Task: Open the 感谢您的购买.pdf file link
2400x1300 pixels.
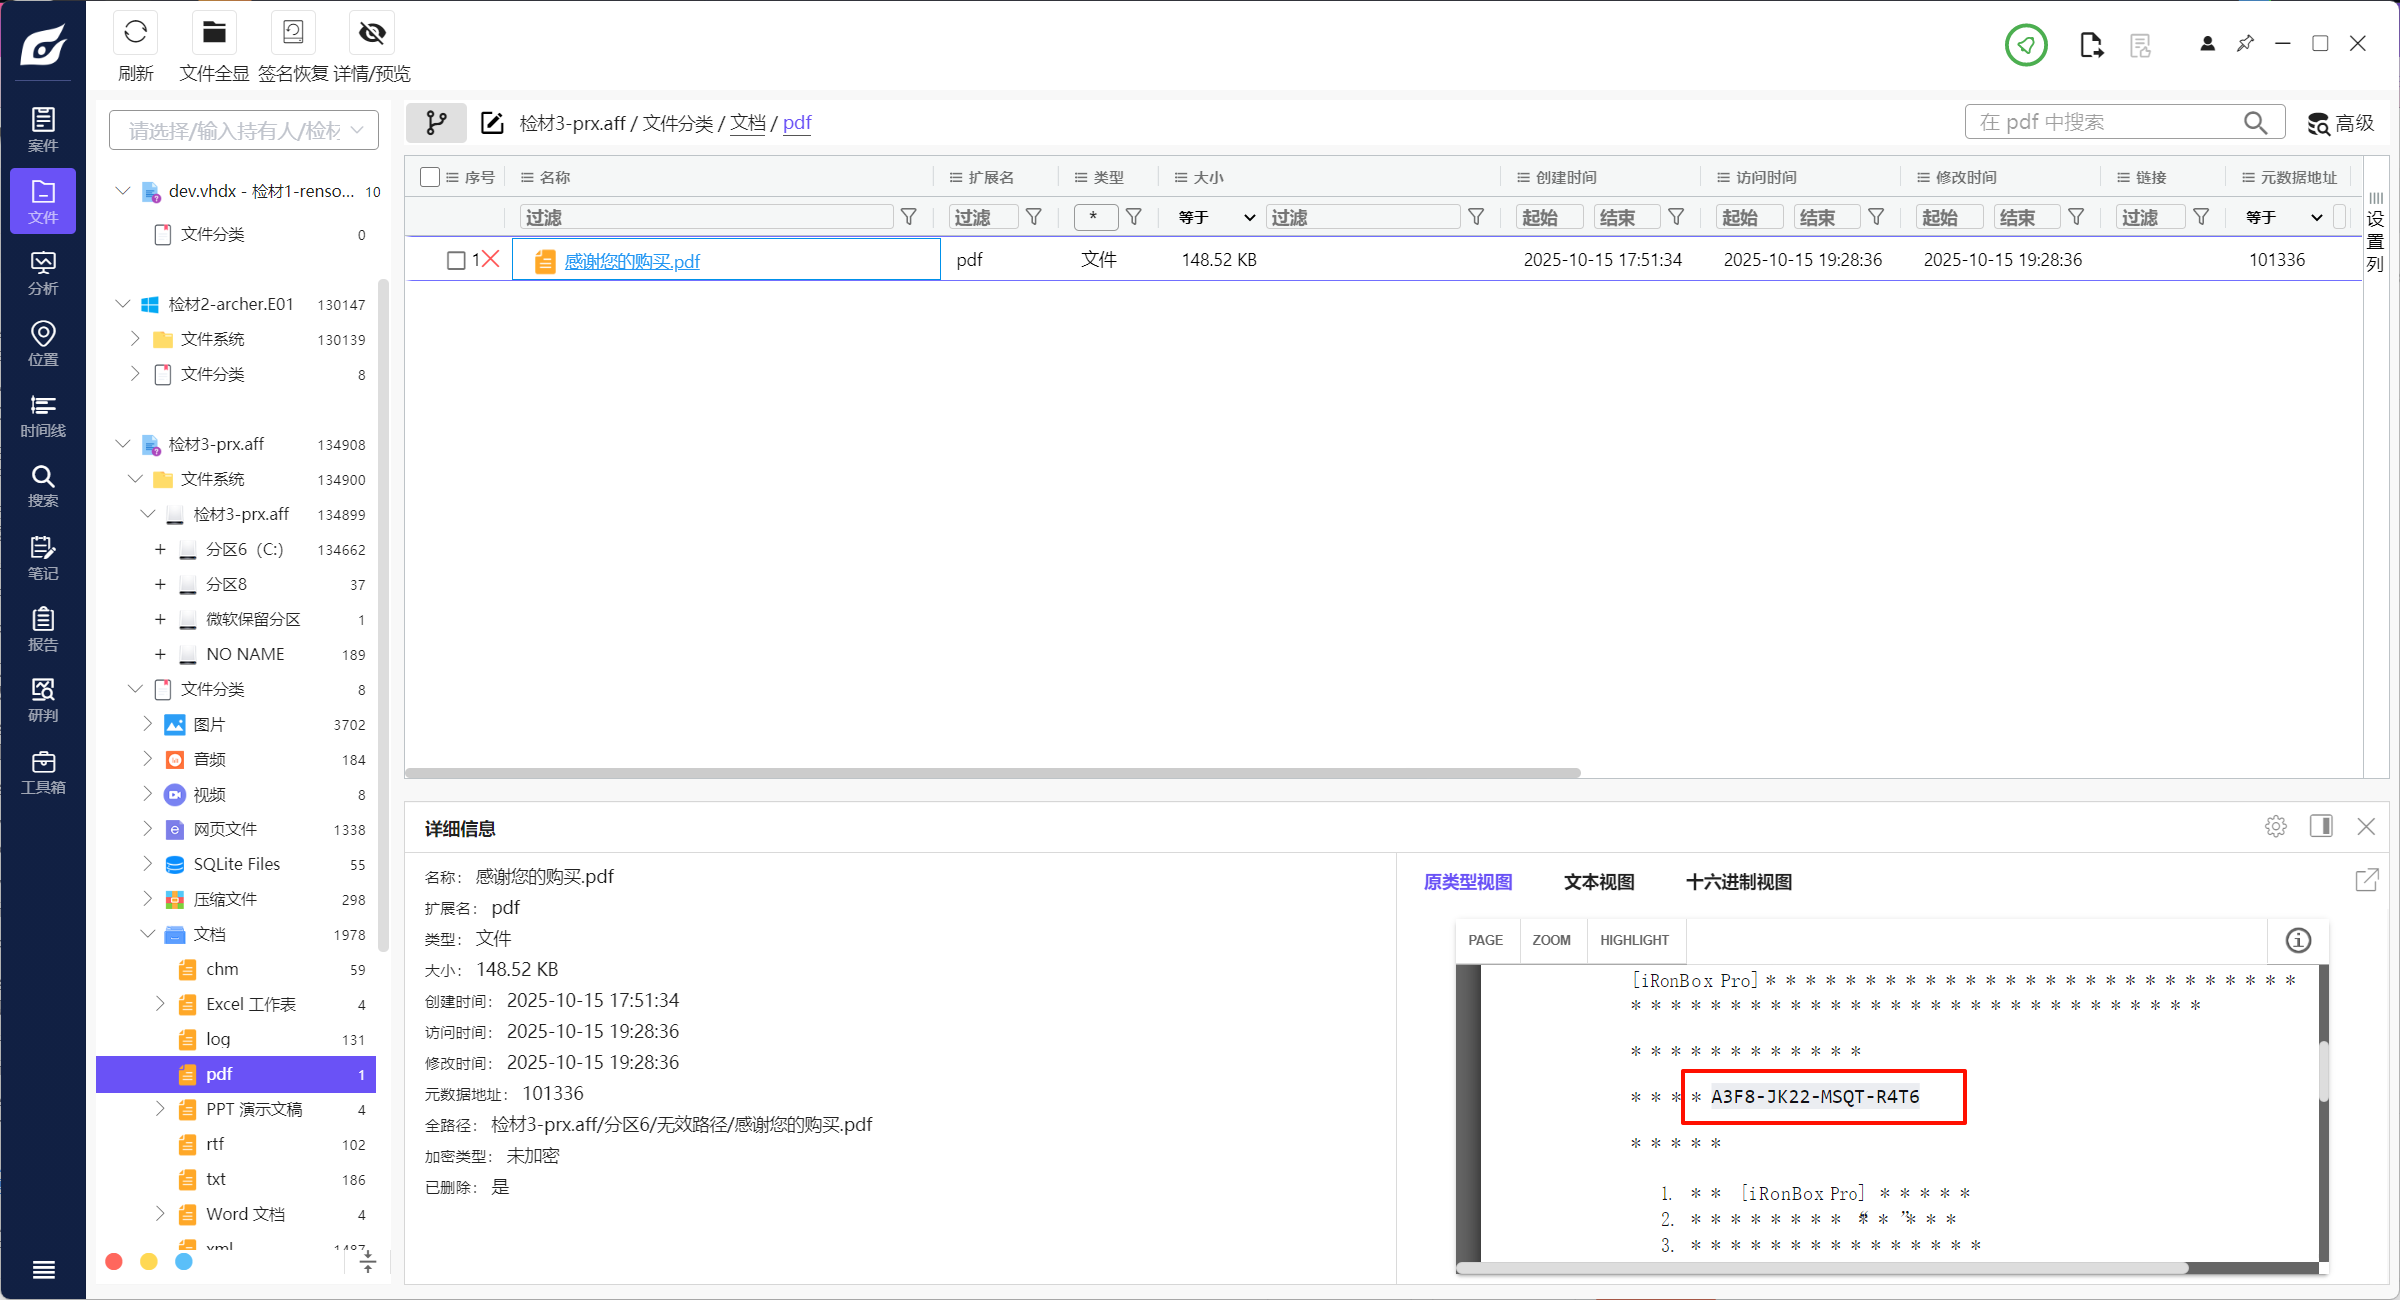Action: [x=632, y=261]
